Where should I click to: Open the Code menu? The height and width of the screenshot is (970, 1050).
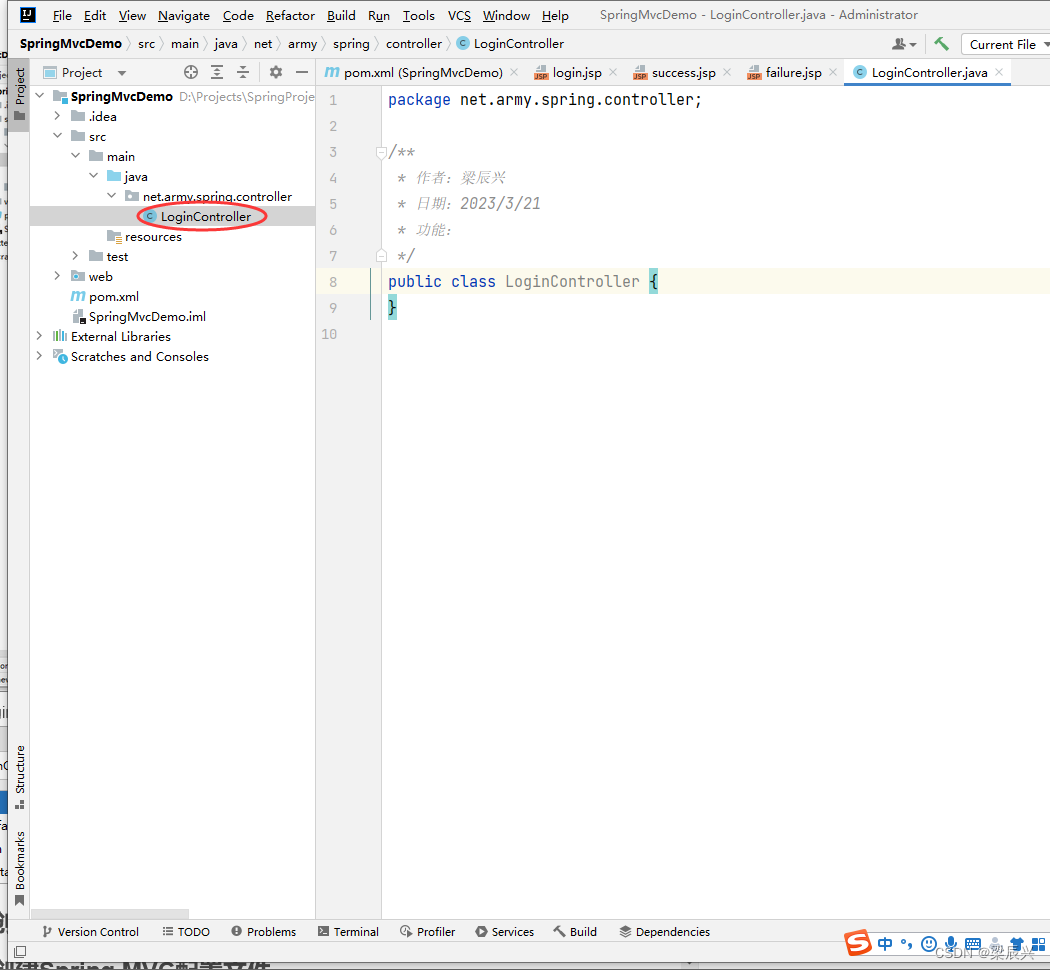coord(238,15)
